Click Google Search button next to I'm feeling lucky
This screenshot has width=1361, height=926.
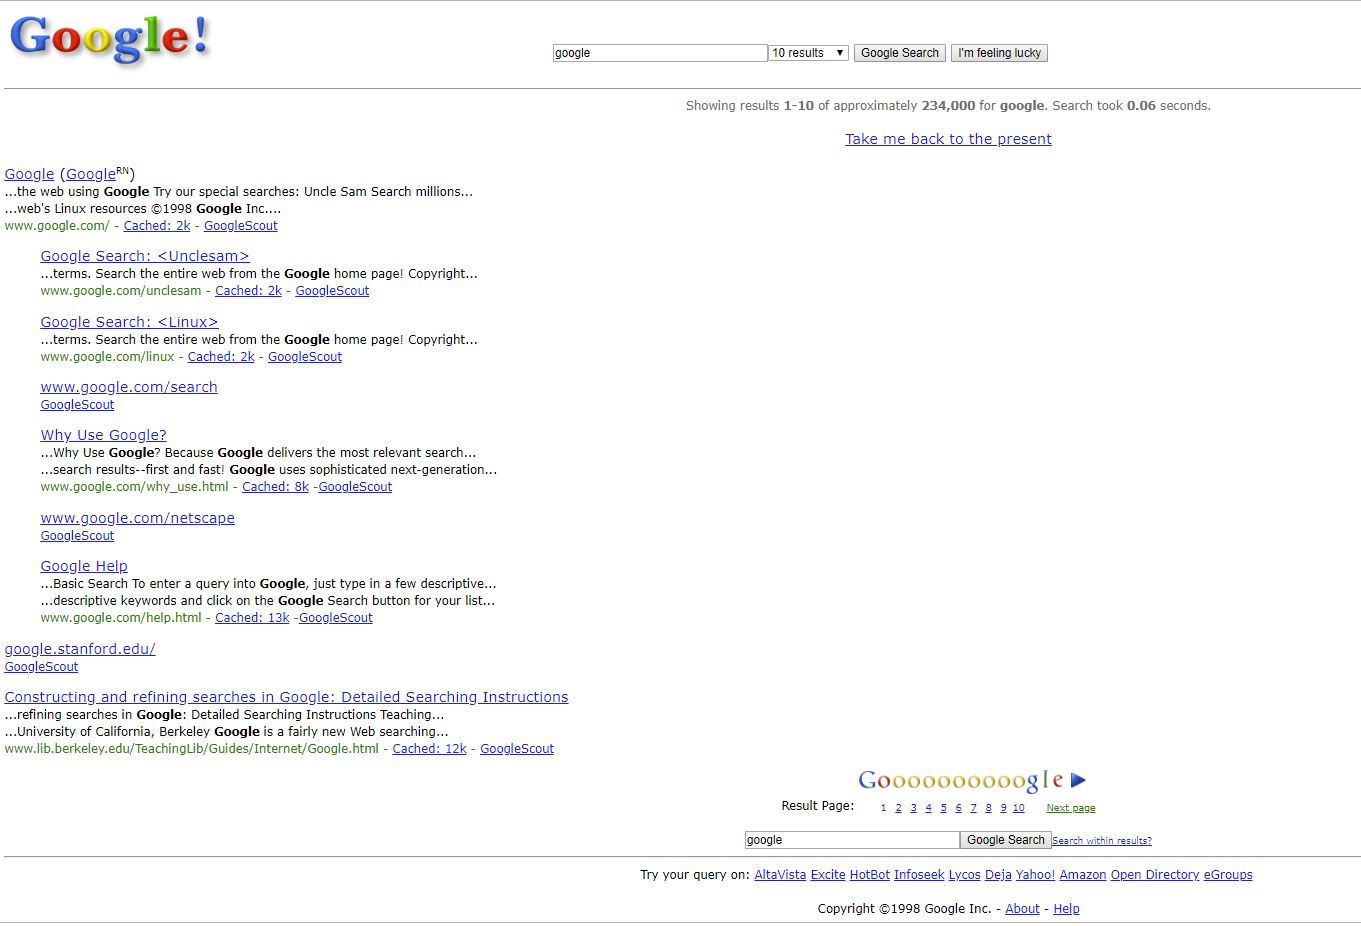click(900, 53)
